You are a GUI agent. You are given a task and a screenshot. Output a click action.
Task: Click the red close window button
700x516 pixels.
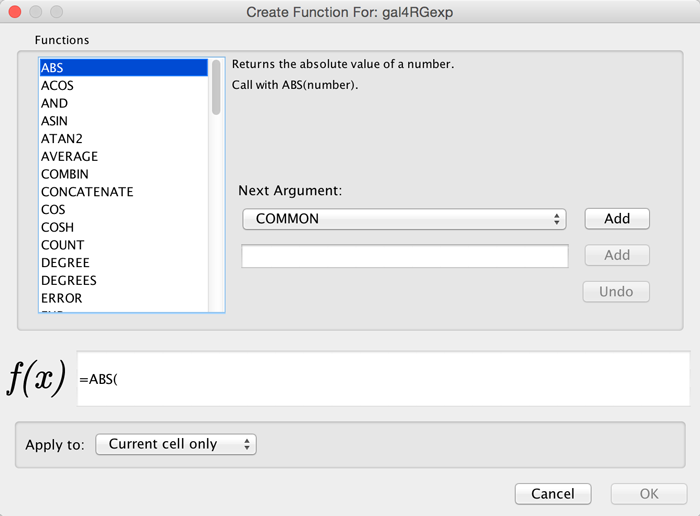[x=13, y=12]
